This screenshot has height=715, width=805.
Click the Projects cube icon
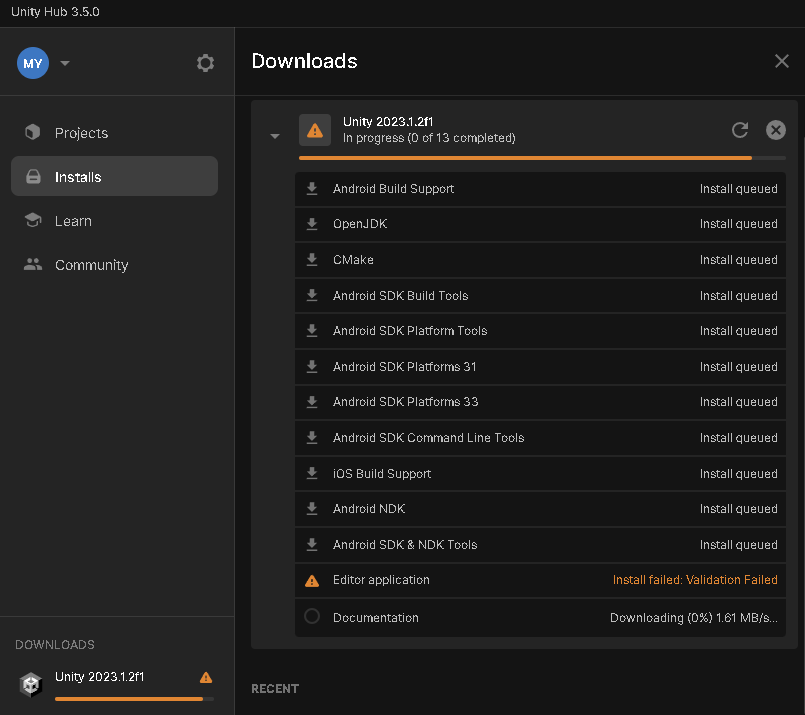click(33, 132)
